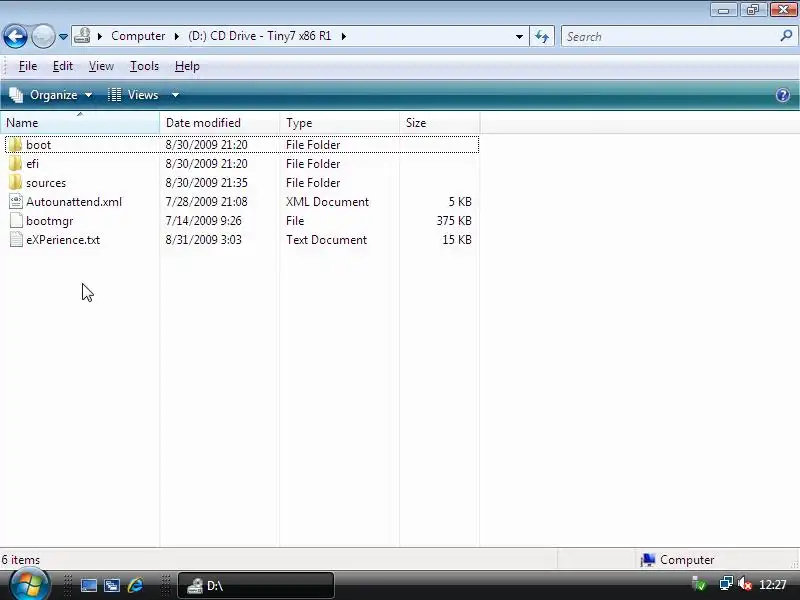Sort by Date modified column
Screen dimensions: 800x600
pyautogui.click(x=220, y=123)
